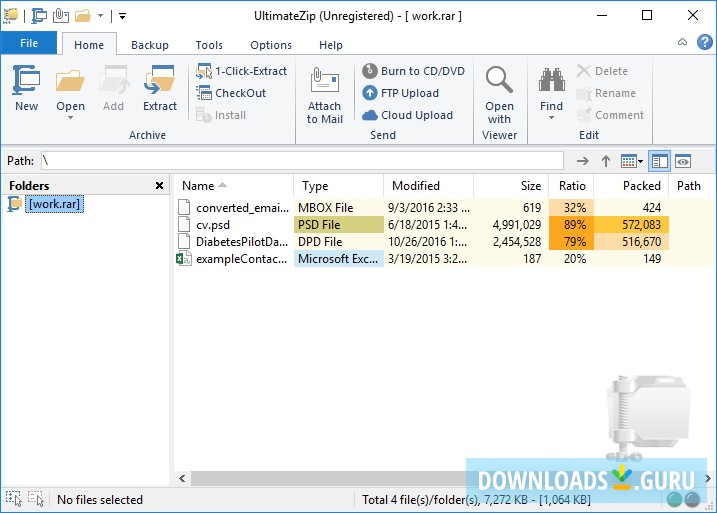Click the 89% ratio cell

point(572,224)
